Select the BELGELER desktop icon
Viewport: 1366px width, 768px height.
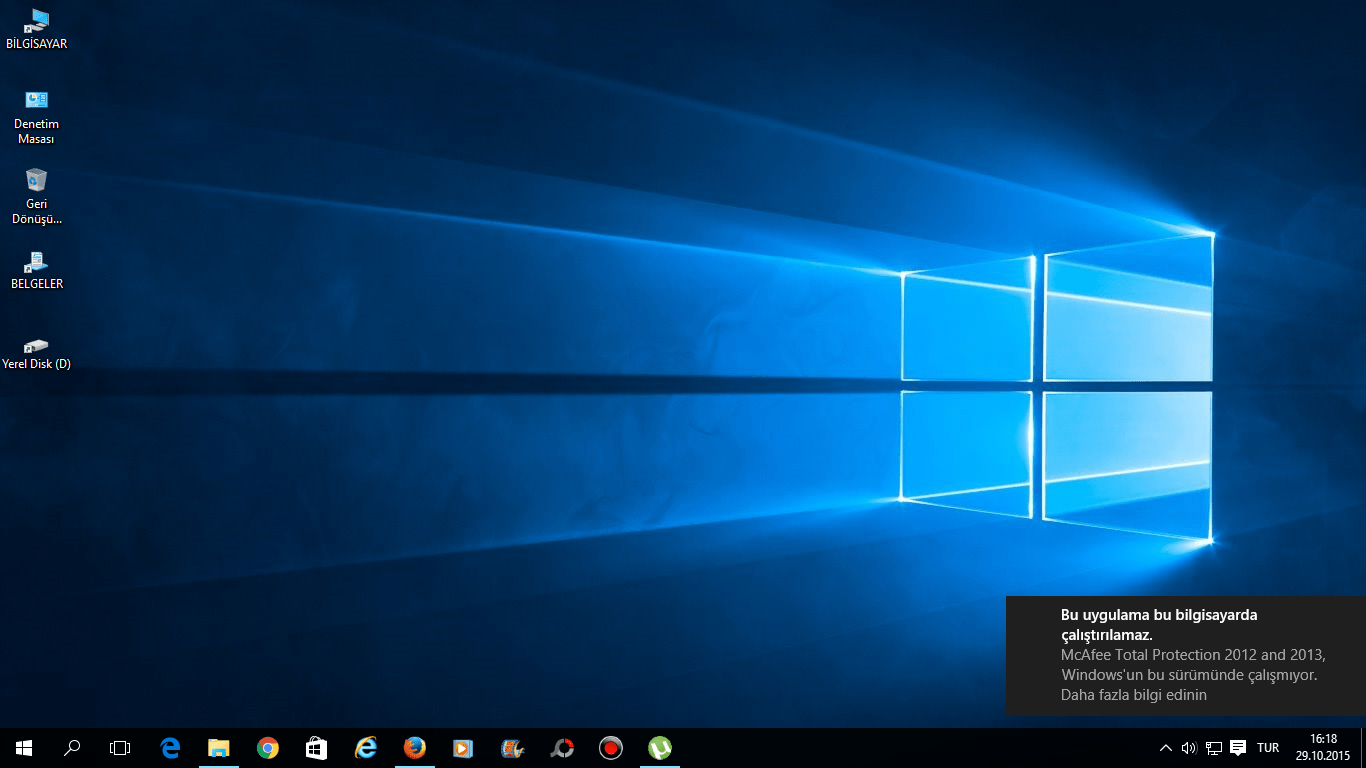[x=37, y=269]
